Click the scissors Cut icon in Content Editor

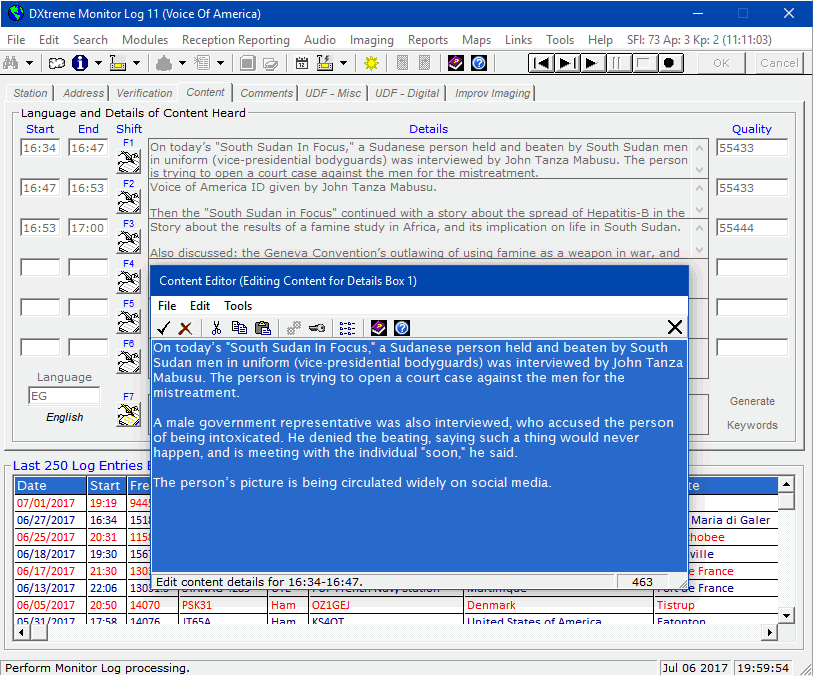216,328
